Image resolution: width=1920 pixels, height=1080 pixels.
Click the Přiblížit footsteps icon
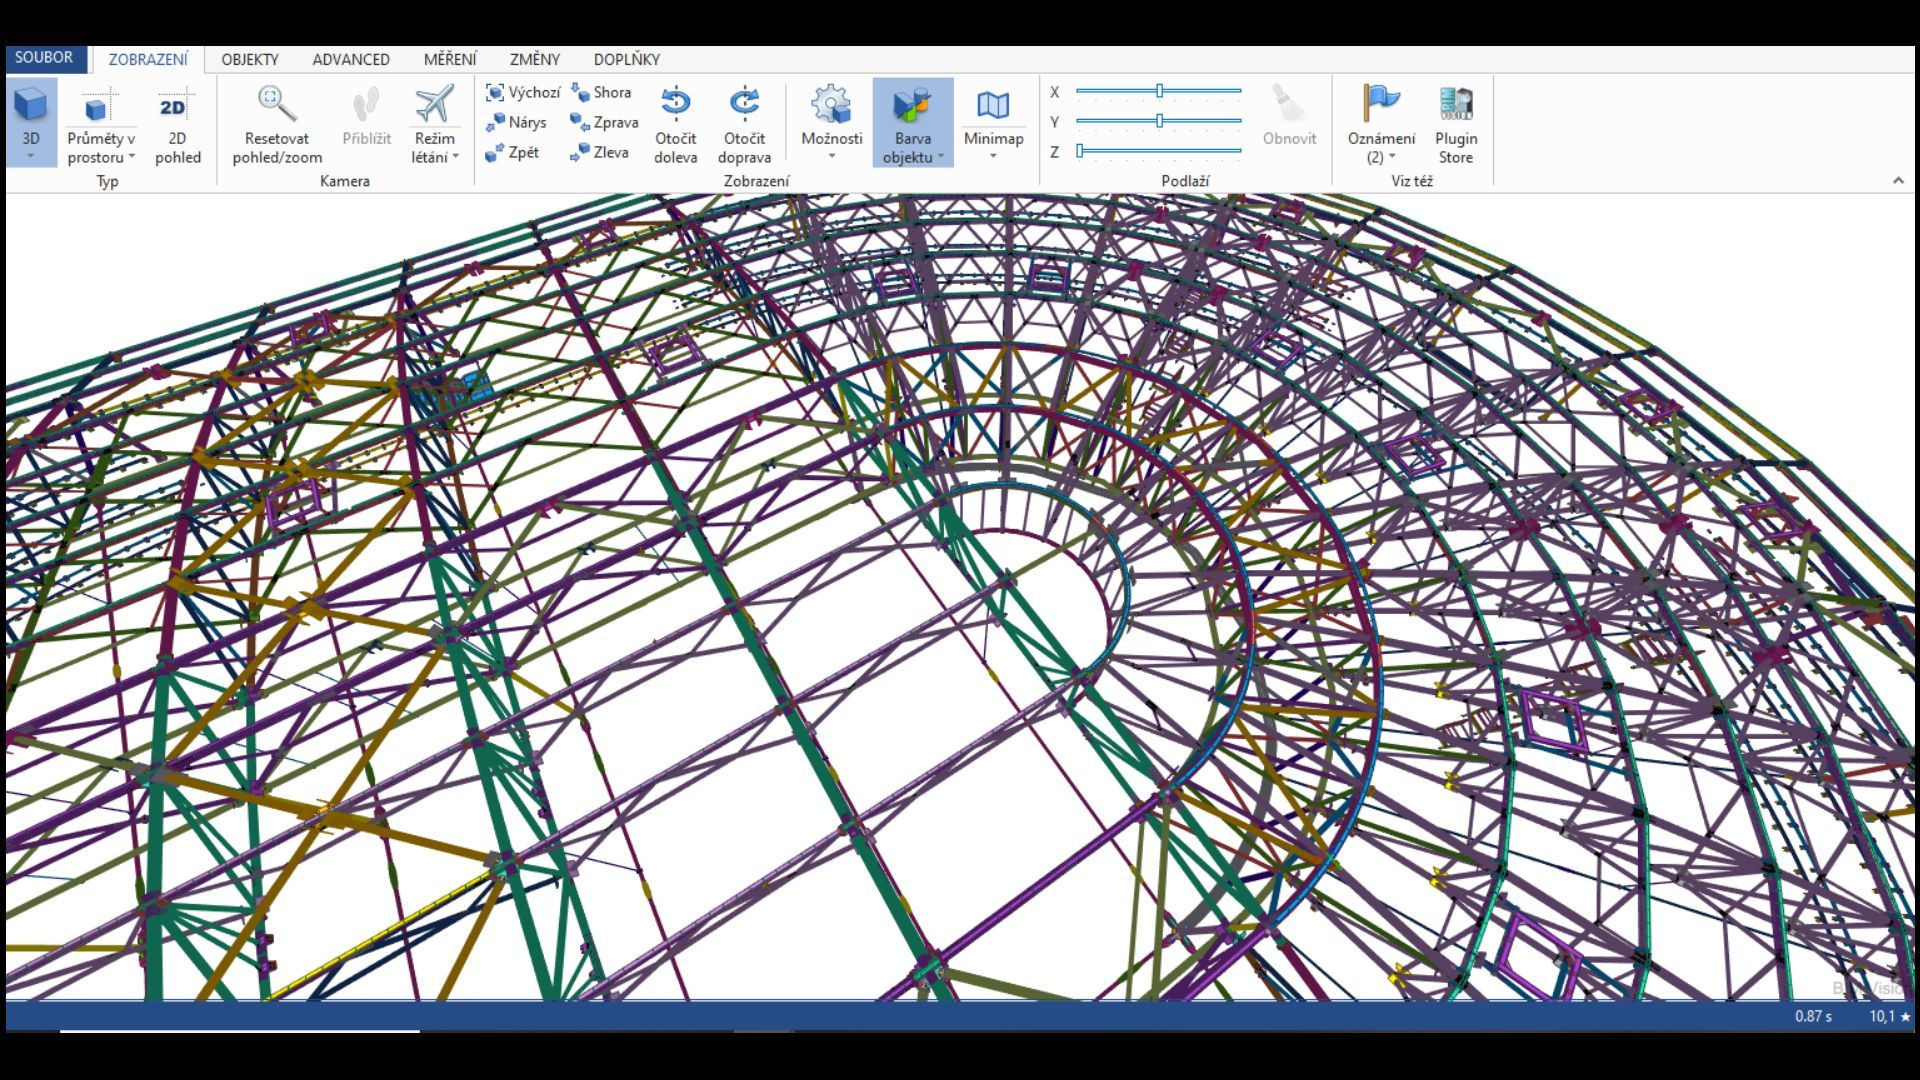pos(366,104)
